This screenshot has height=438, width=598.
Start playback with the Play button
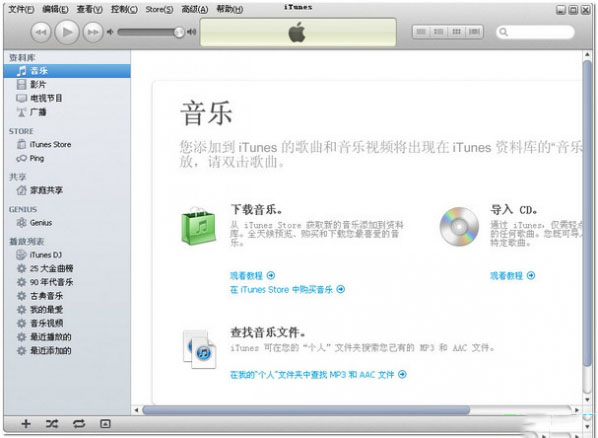coord(67,32)
